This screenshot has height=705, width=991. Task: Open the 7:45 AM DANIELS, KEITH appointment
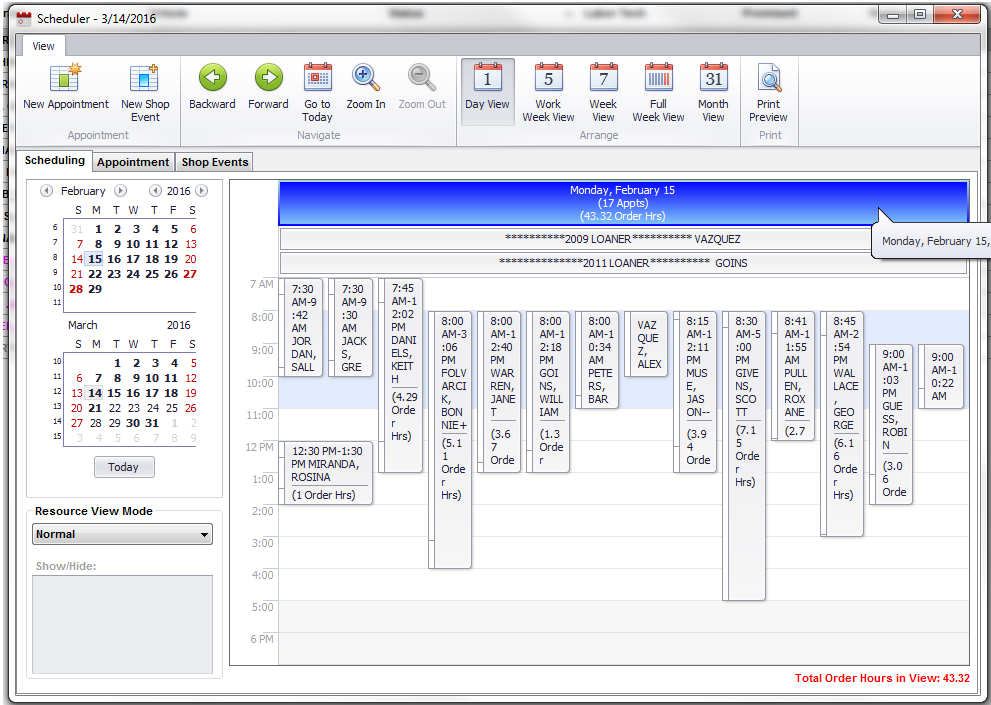(401, 375)
